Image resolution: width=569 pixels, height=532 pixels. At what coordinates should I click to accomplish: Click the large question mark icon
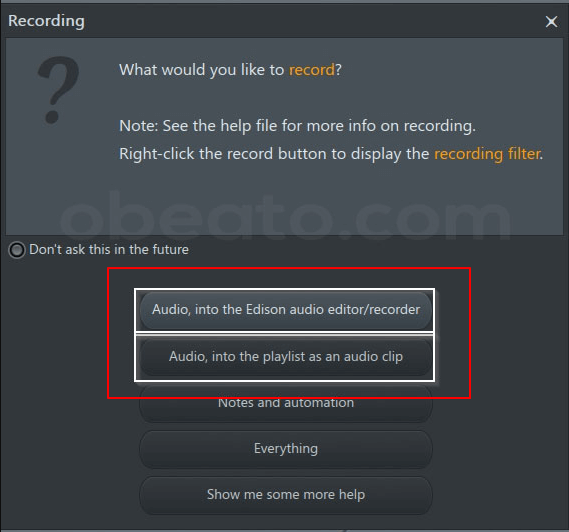(x=58, y=90)
